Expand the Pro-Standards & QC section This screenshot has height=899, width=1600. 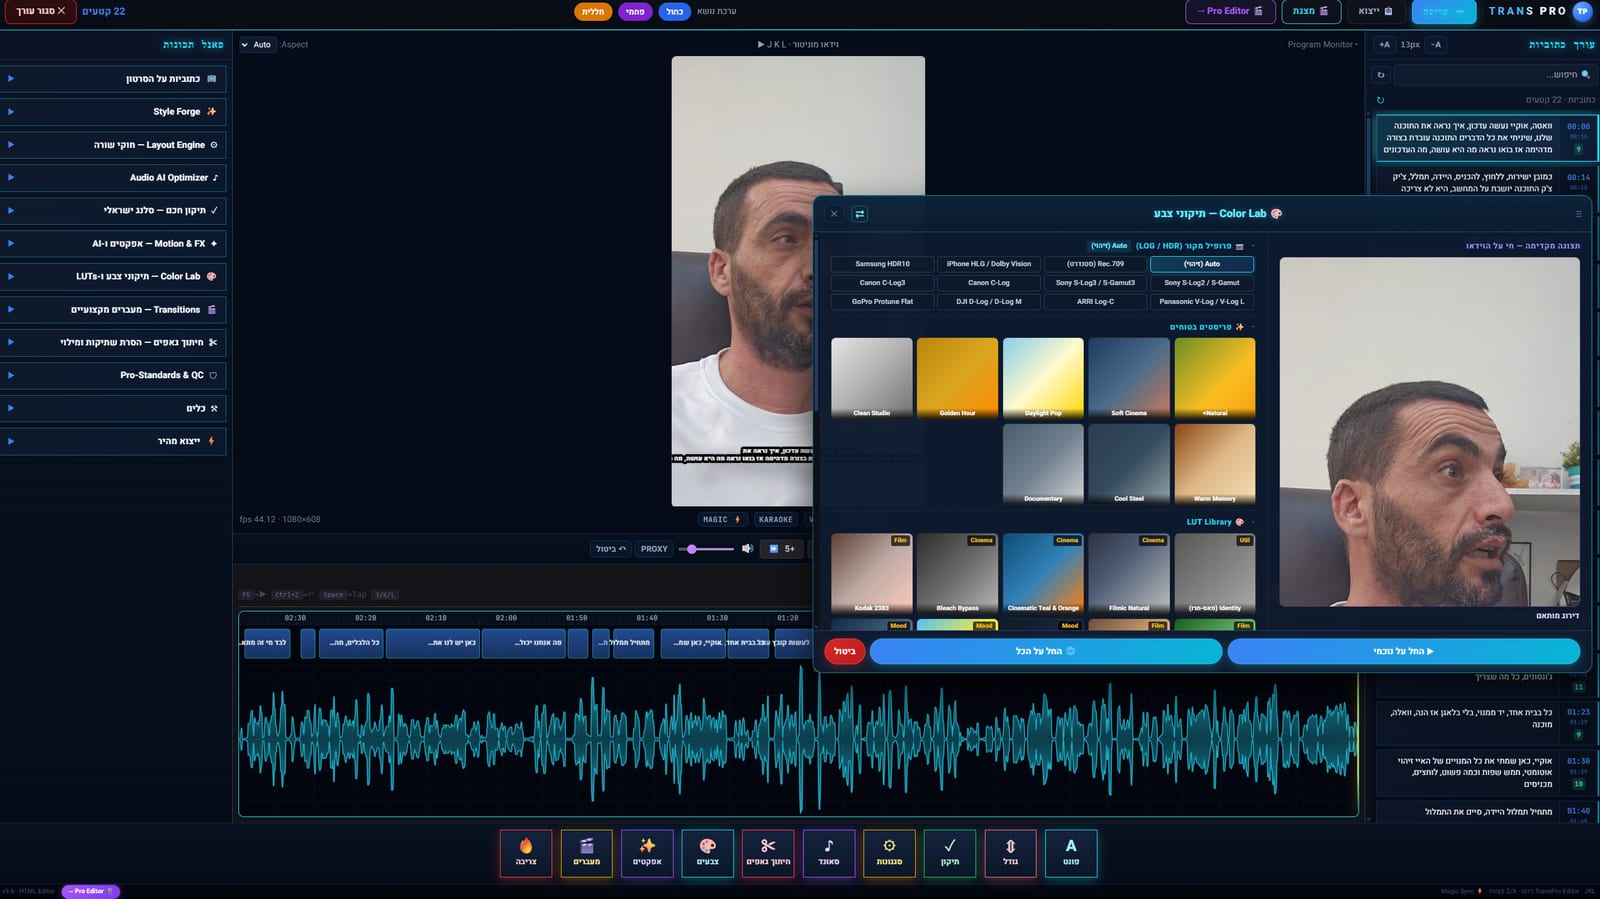tap(113, 376)
